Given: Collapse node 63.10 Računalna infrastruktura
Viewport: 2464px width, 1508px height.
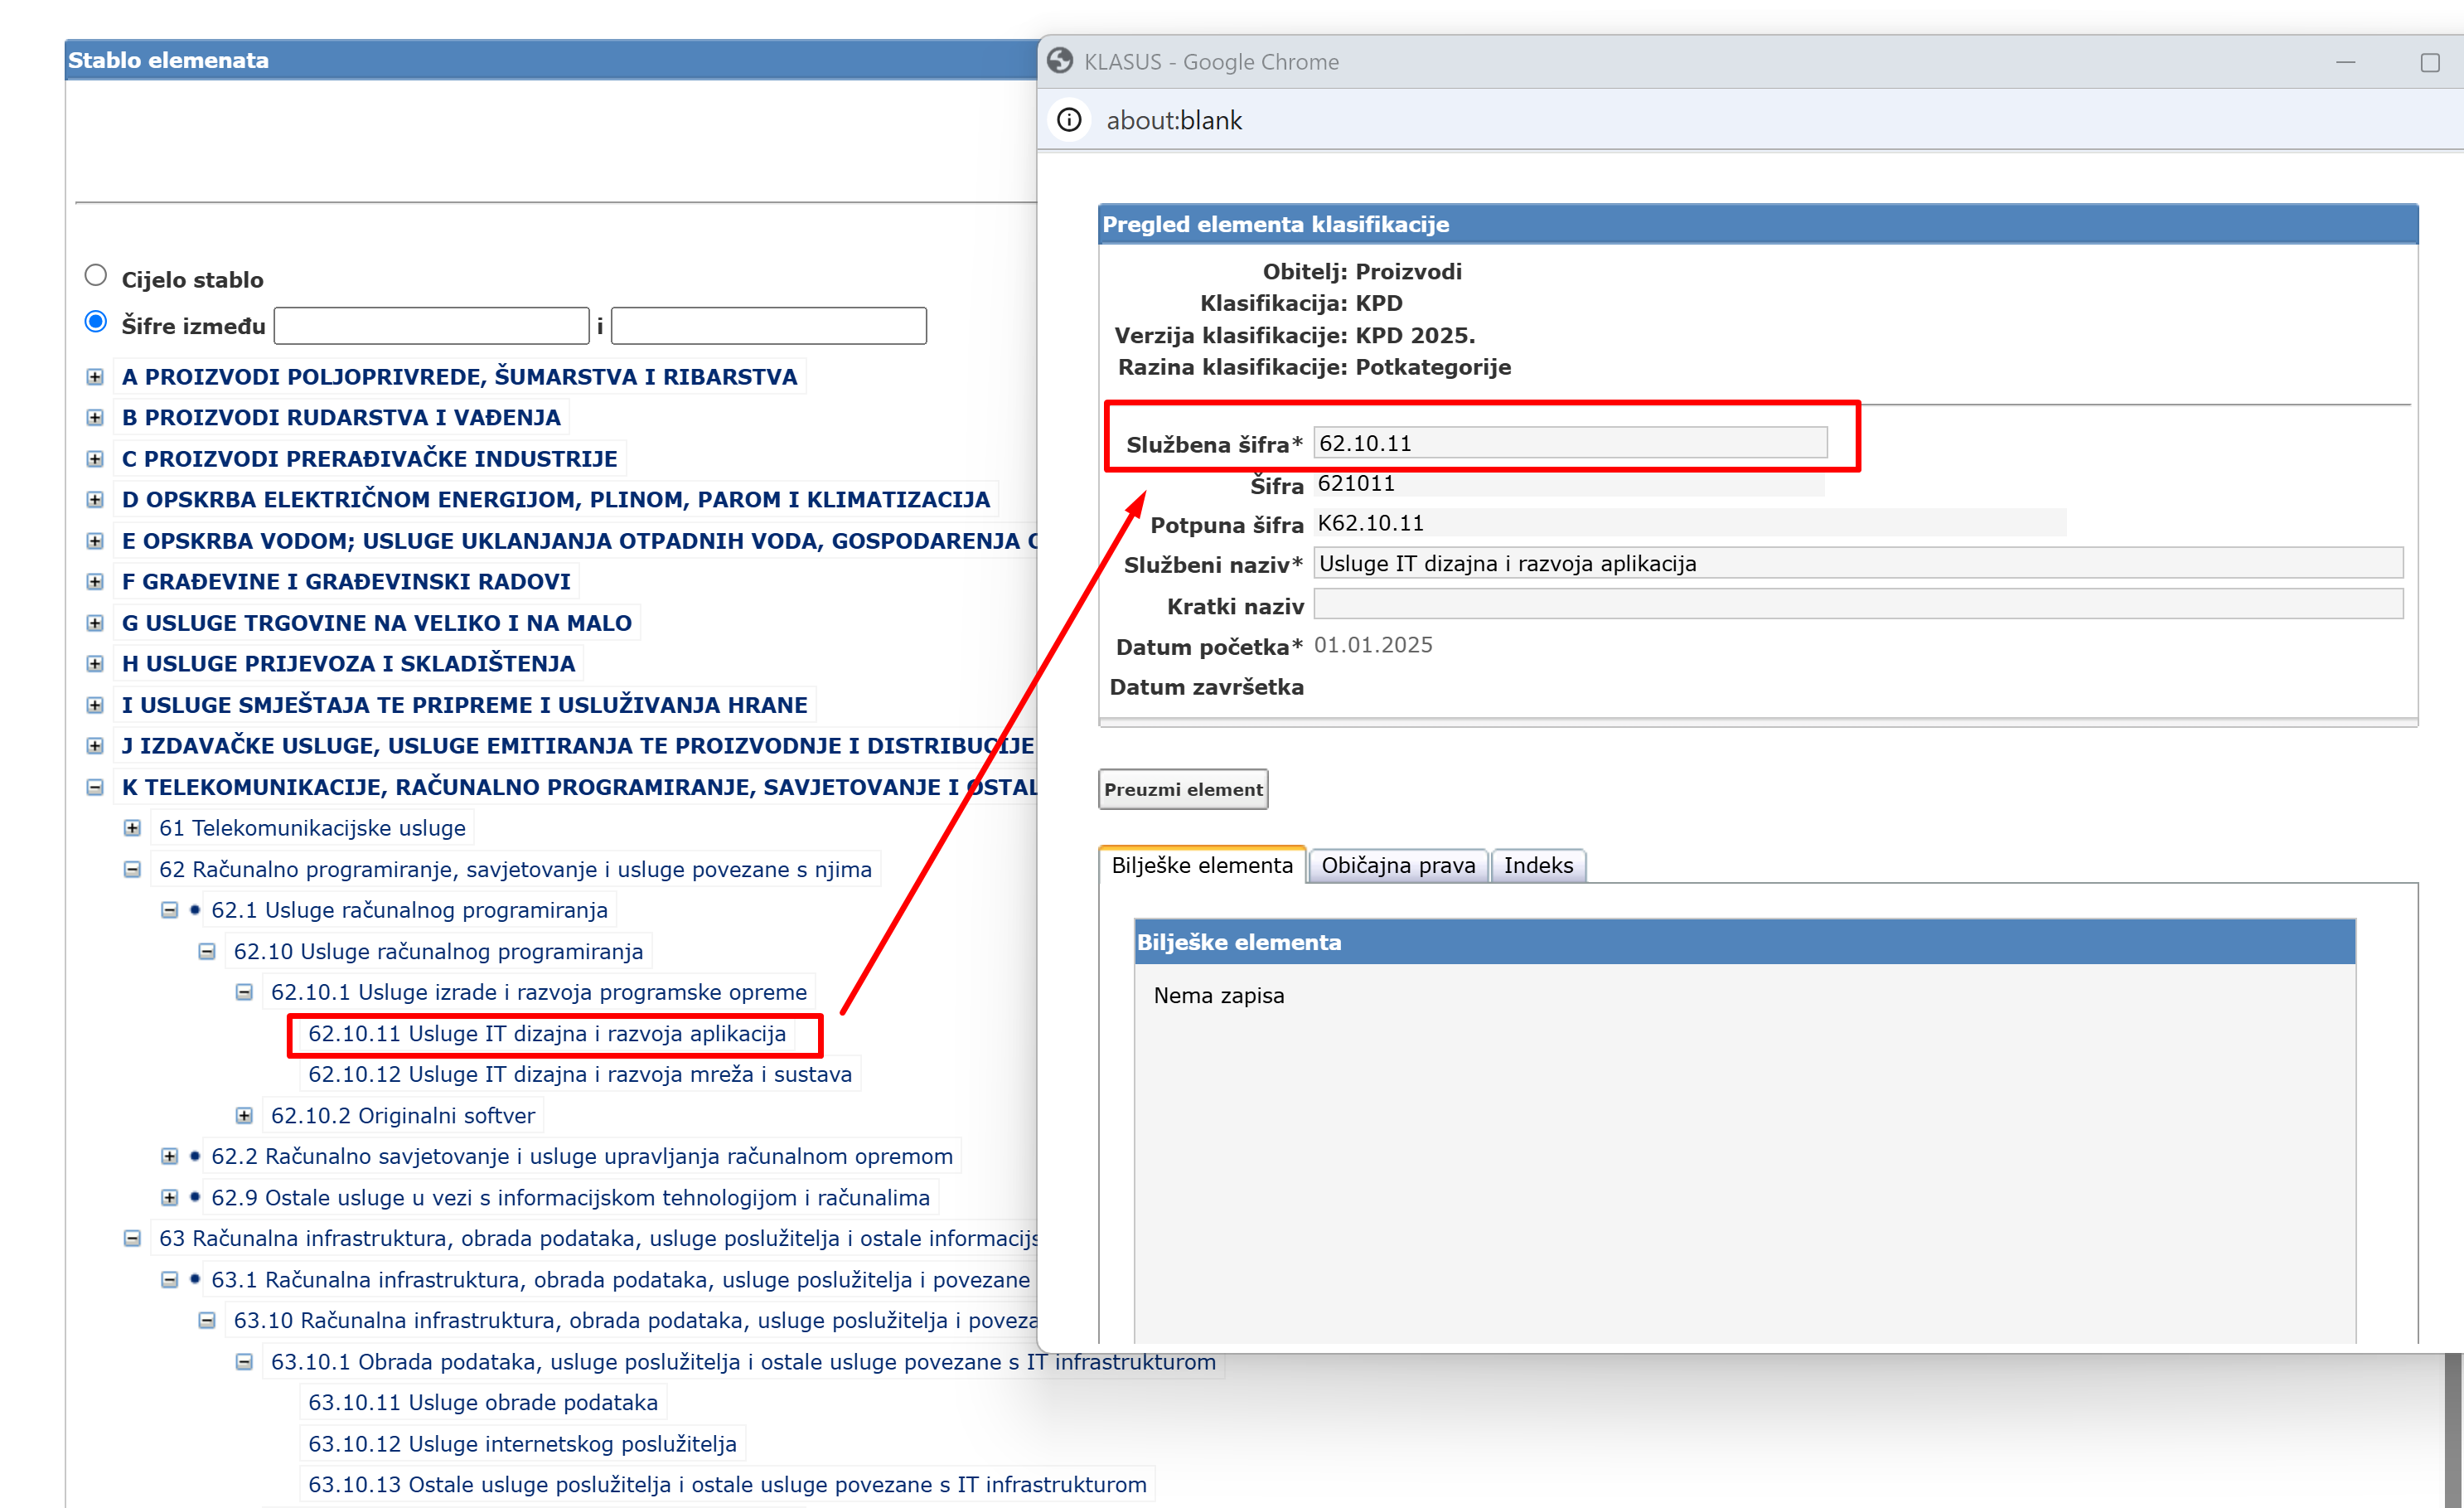Looking at the screenshot, I should 207,1320.
